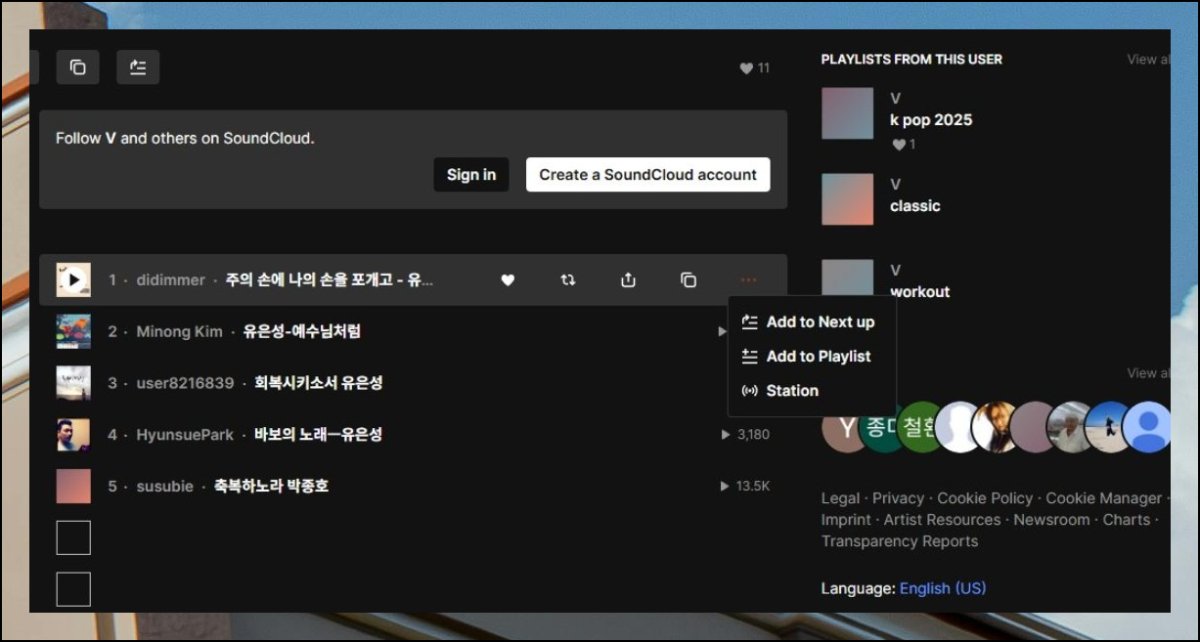Screen dimensions: 1200x642
Task: Open the Cookie Policy footer link
Action: click(x=985, y=498)
